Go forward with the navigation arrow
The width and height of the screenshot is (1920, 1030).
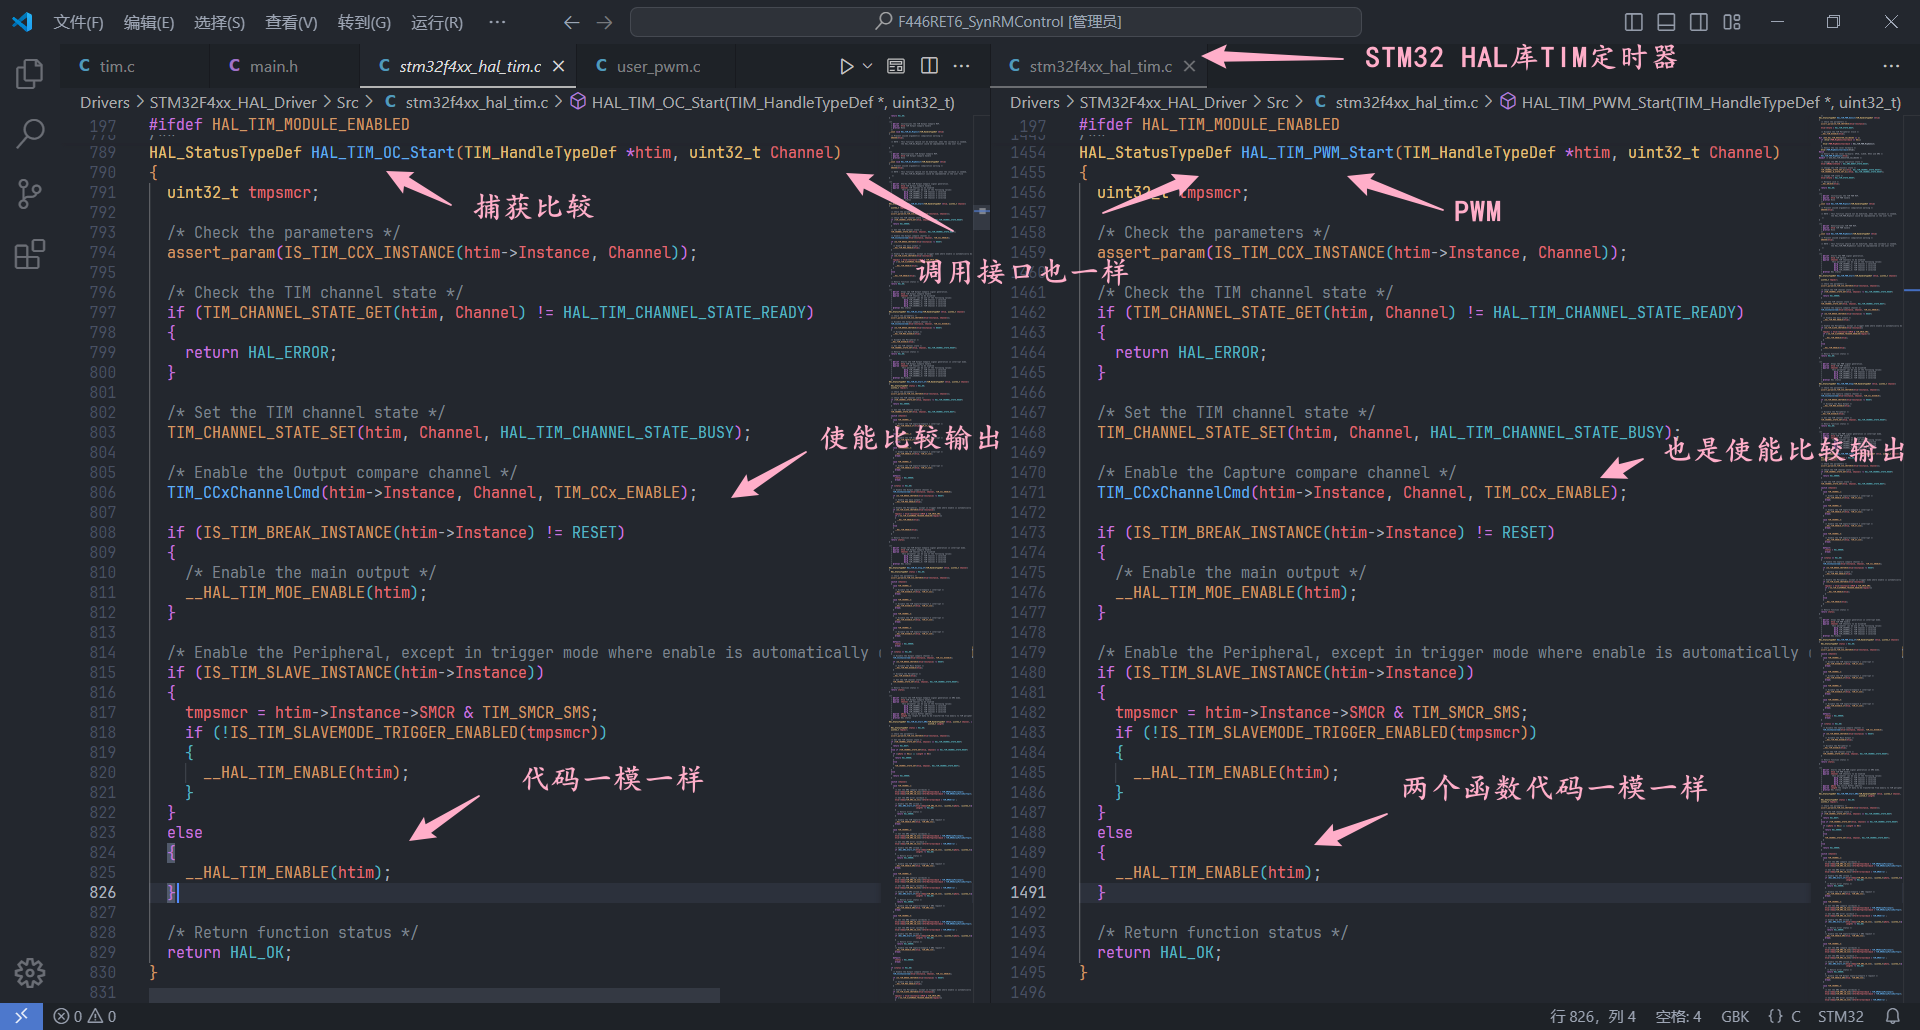coord(604,22)
